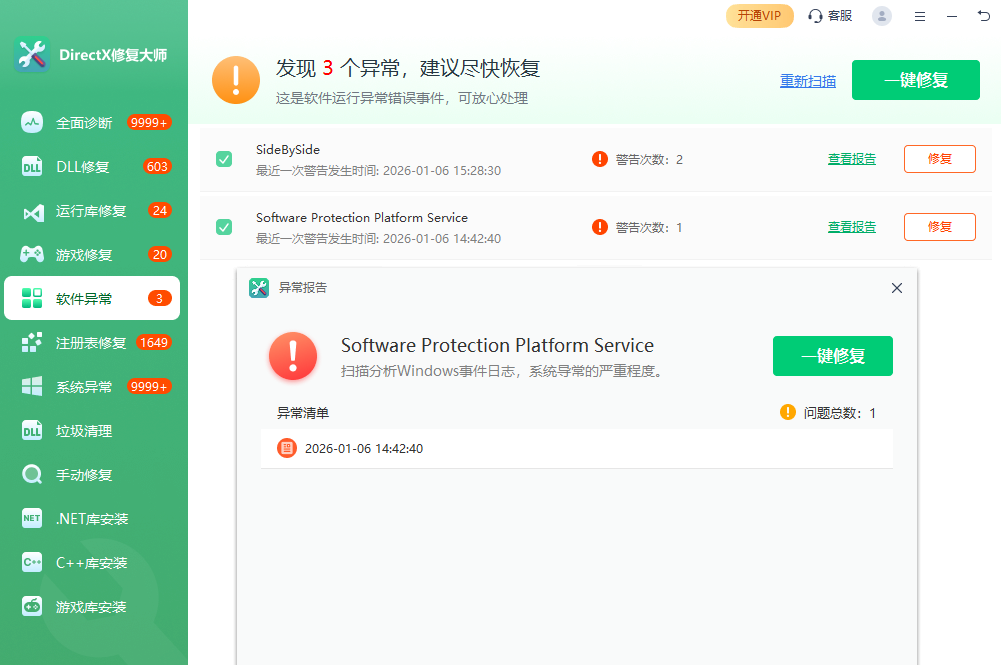Select the 运行库修复 Visual Studio icon
This screenshot has width=1001, height=665.
click(x=32, y=211)
